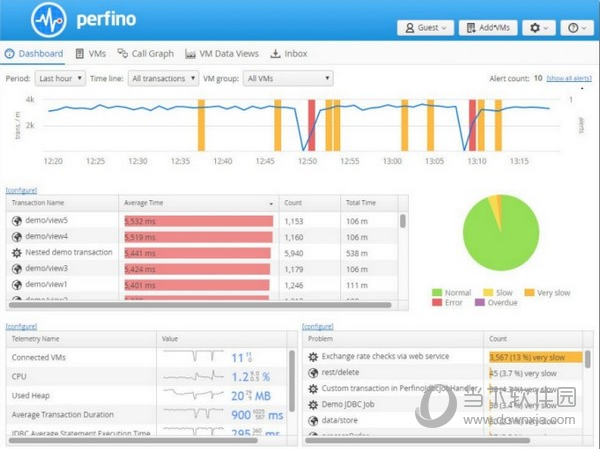Click configure link above transaction table
This screenshot has width=600, height=449.
(x=21, y=190)
